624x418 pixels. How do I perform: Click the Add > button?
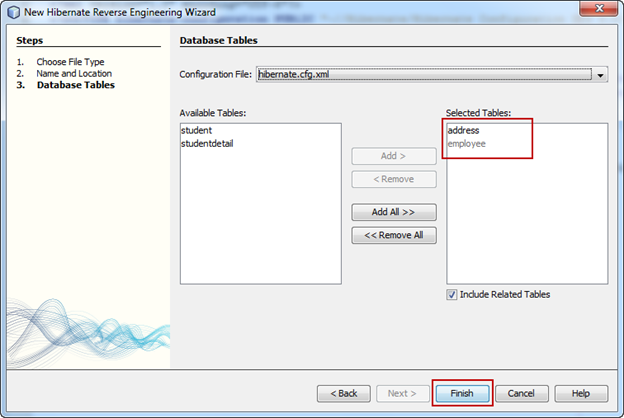pyautogui.click(x=394, y=156)
